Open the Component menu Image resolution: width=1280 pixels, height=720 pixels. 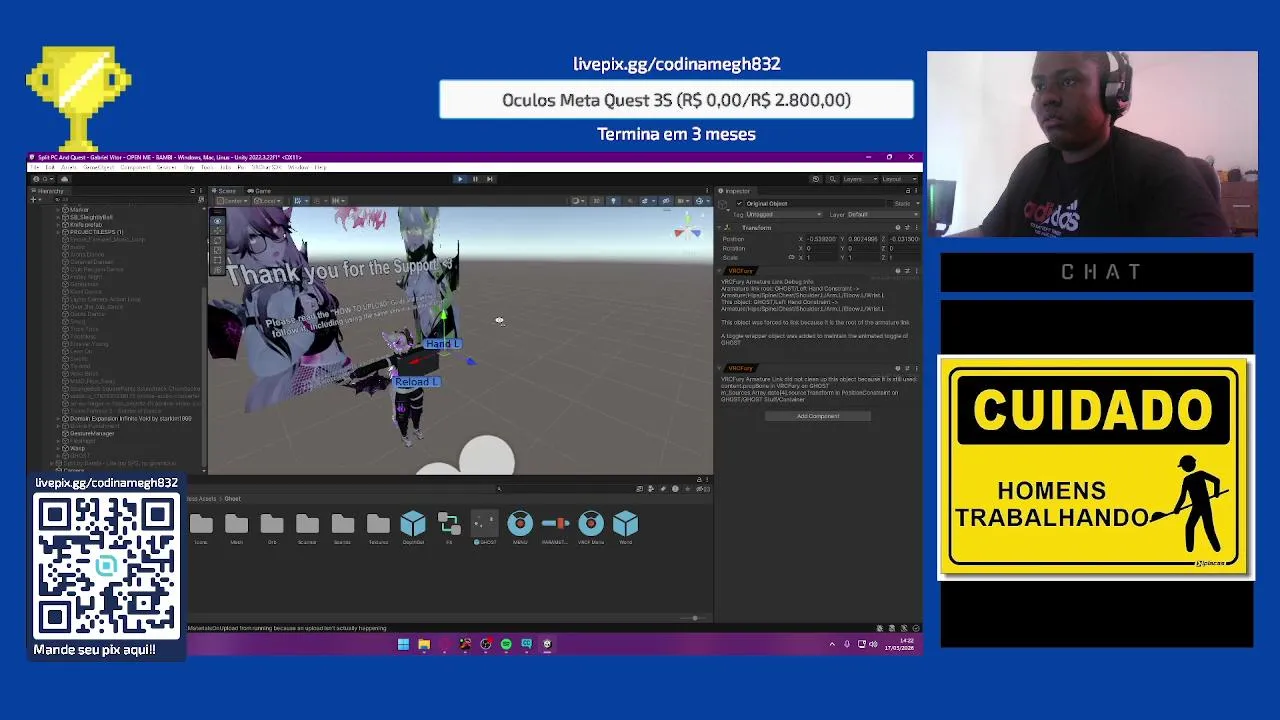tap(135, 167)
